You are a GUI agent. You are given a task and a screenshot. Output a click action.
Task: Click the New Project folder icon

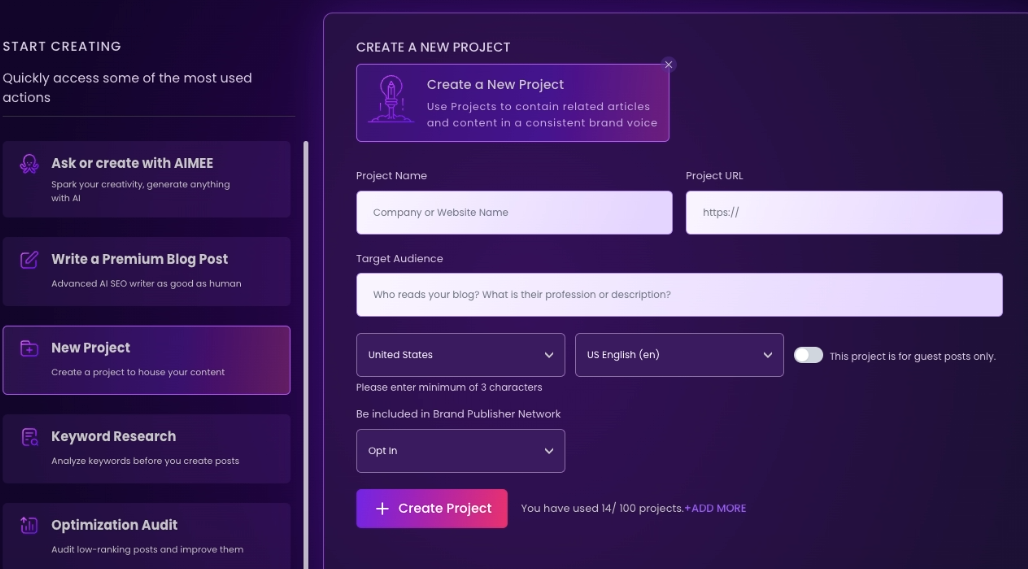click(29, 348)
